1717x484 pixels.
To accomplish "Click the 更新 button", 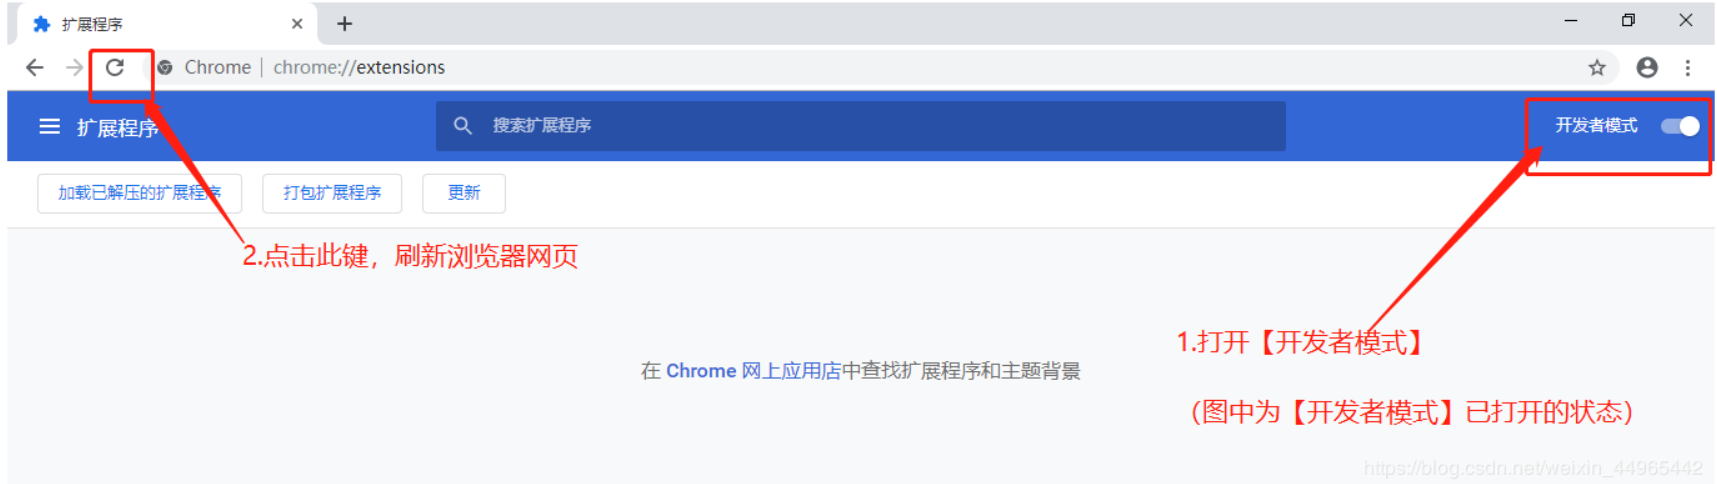I will [464, 193].
